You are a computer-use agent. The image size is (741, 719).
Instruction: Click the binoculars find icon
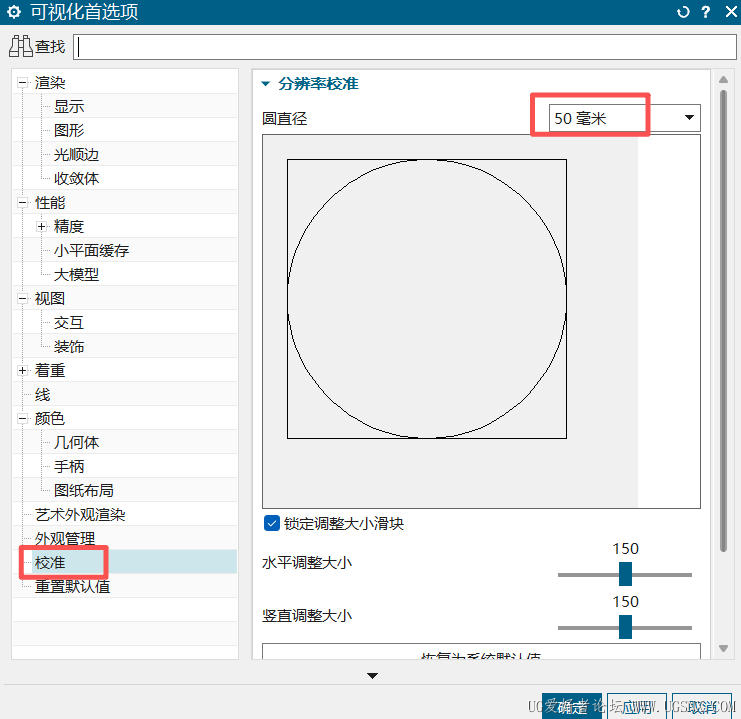point(21,46)
